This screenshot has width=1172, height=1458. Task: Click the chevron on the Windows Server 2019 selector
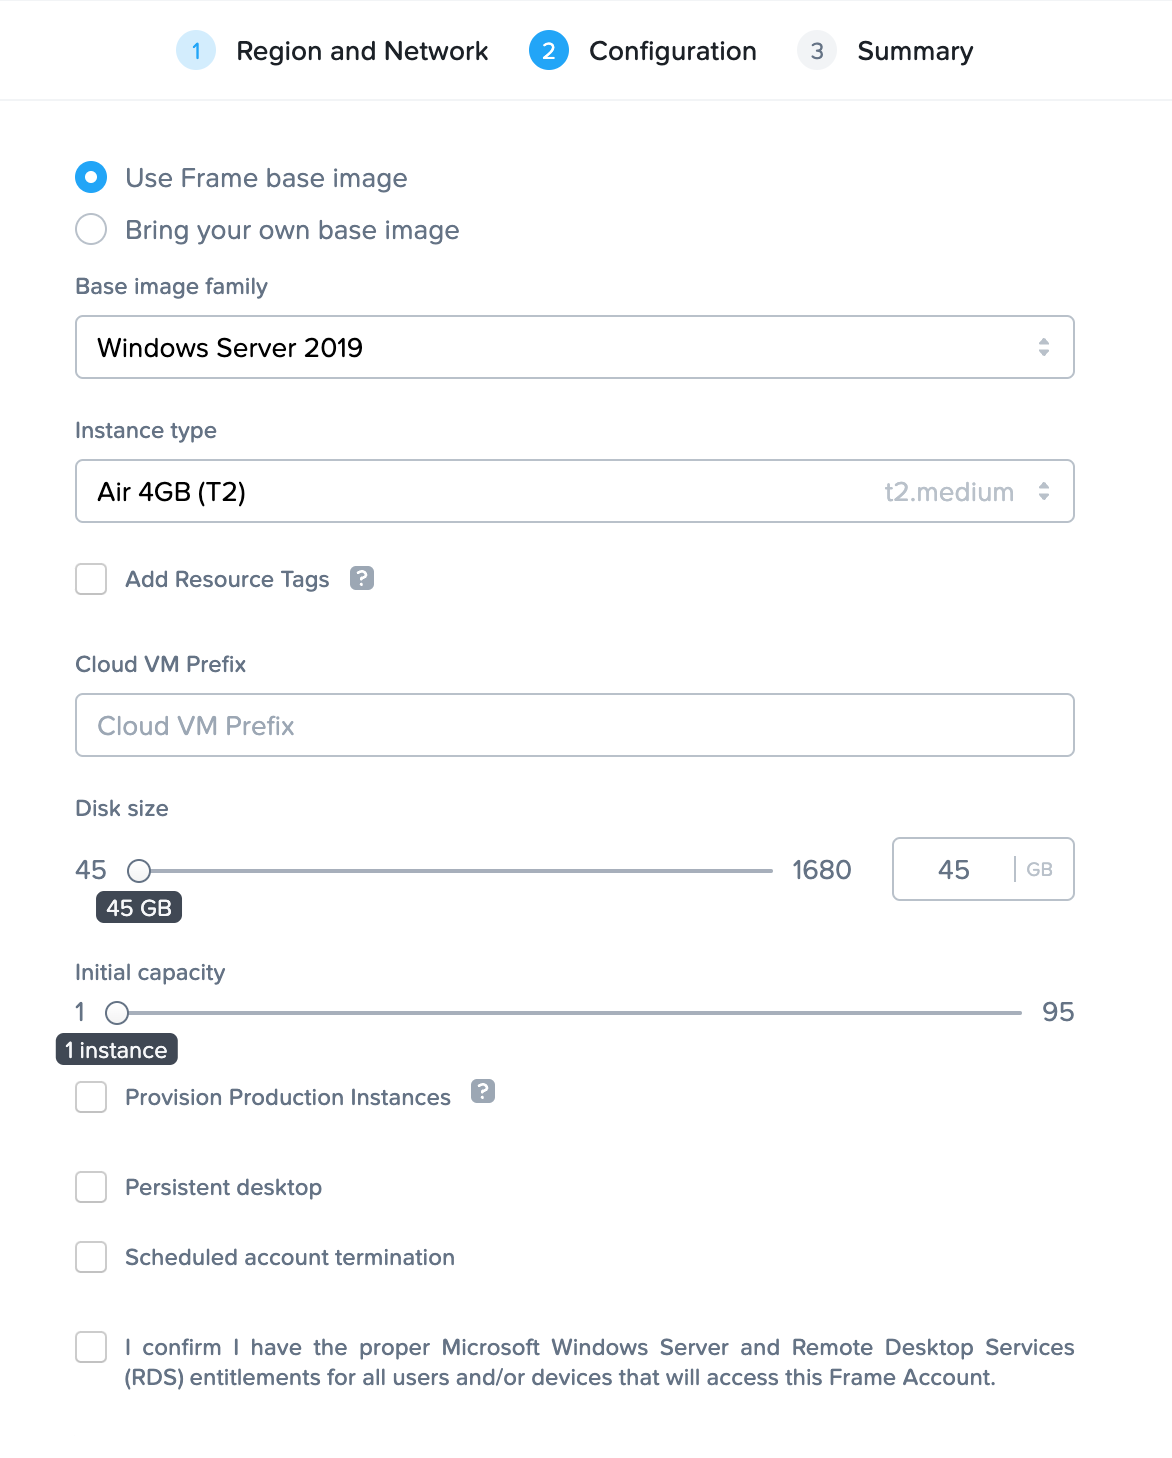(x=1044, y=347)
